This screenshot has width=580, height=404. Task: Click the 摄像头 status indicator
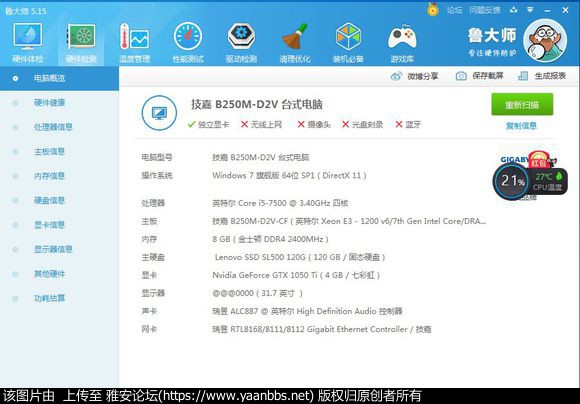coord(314,125)
